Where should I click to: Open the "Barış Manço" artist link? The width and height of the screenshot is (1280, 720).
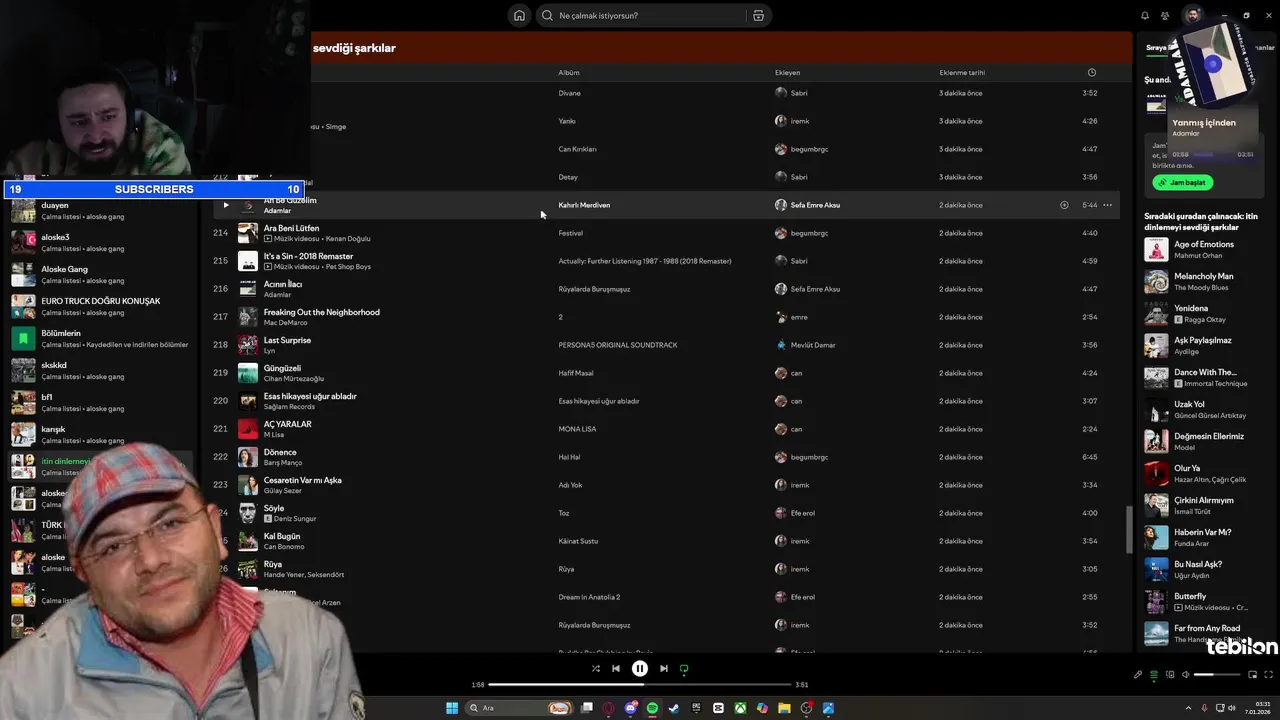click(x=282, y=463)
